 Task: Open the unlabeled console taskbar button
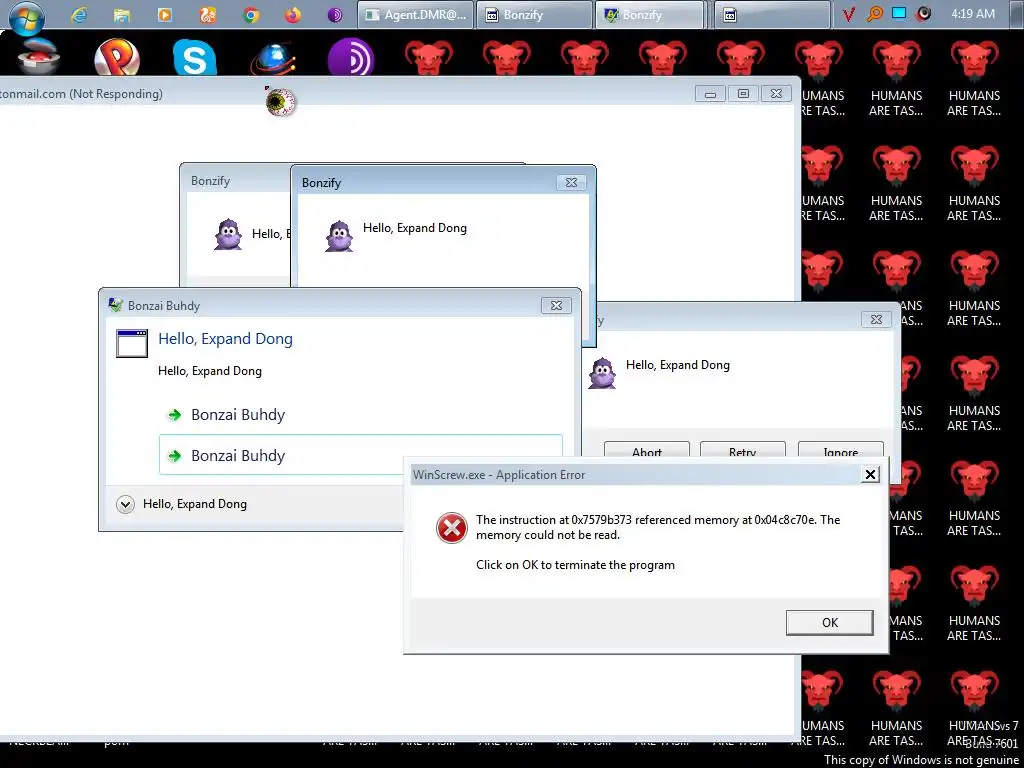(x=772, y=15)
